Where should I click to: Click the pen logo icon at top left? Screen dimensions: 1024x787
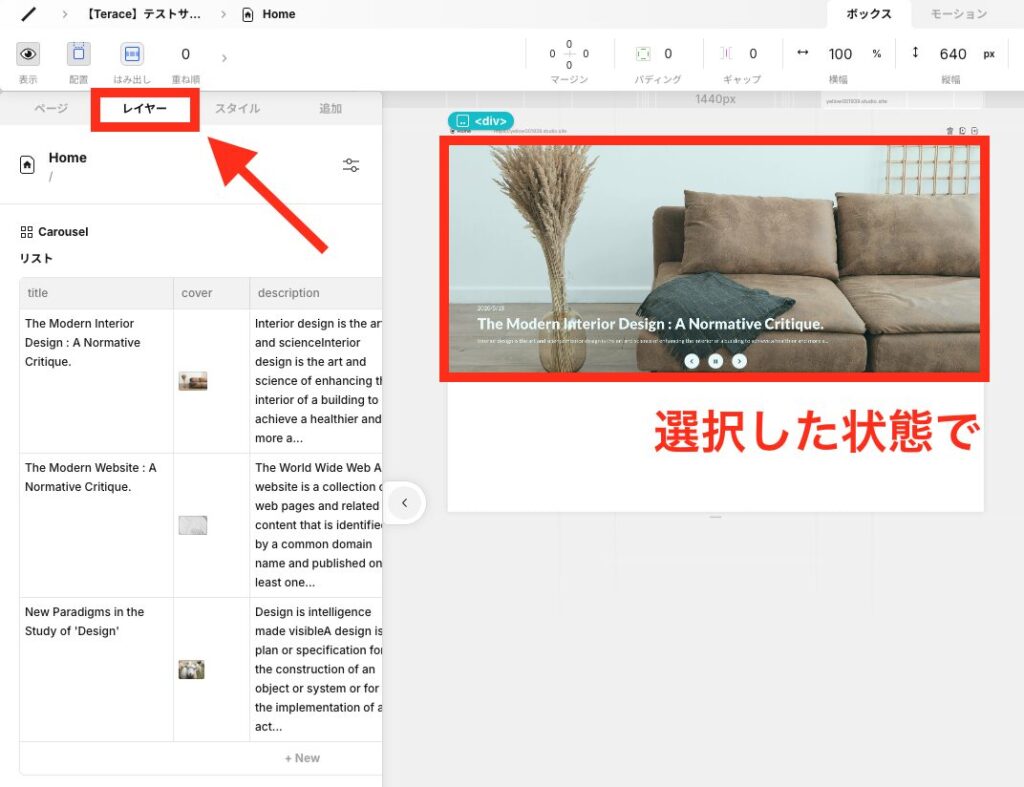(29, 14)
